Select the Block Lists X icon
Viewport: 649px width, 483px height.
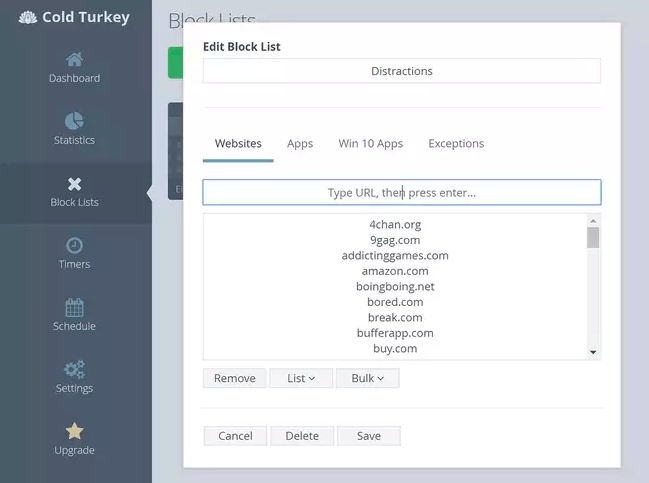tap(75, 184)
